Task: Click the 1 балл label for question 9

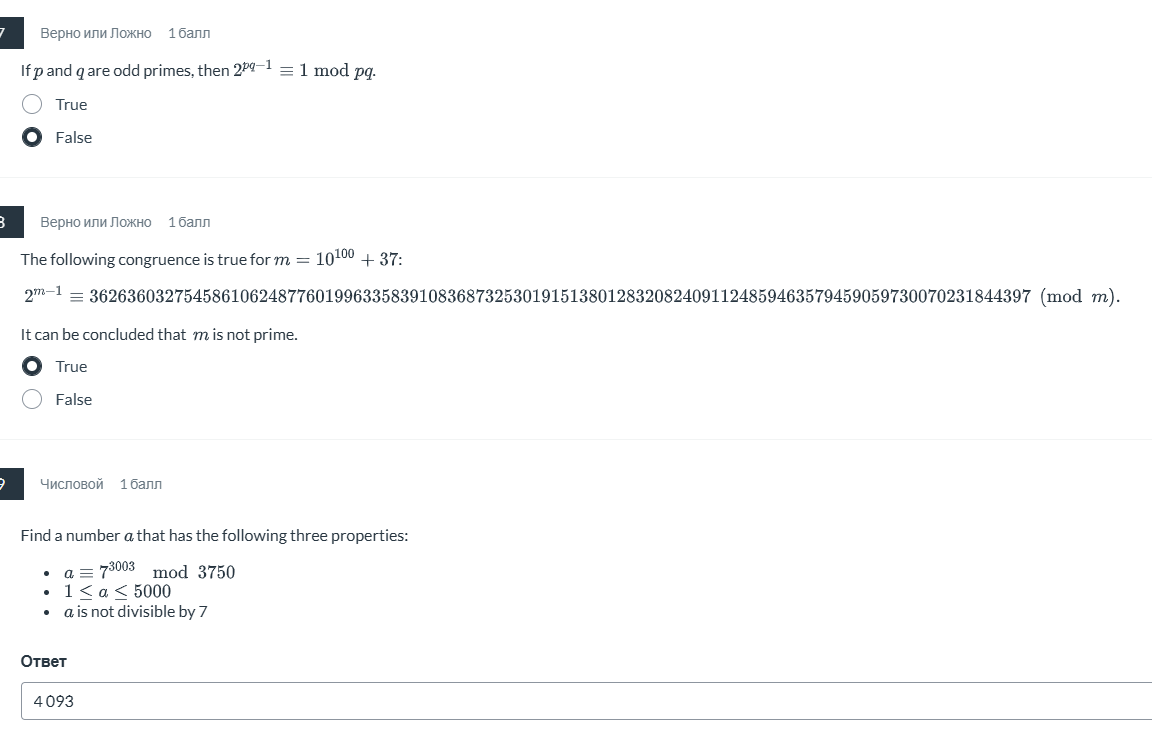Action: [141, 484]
